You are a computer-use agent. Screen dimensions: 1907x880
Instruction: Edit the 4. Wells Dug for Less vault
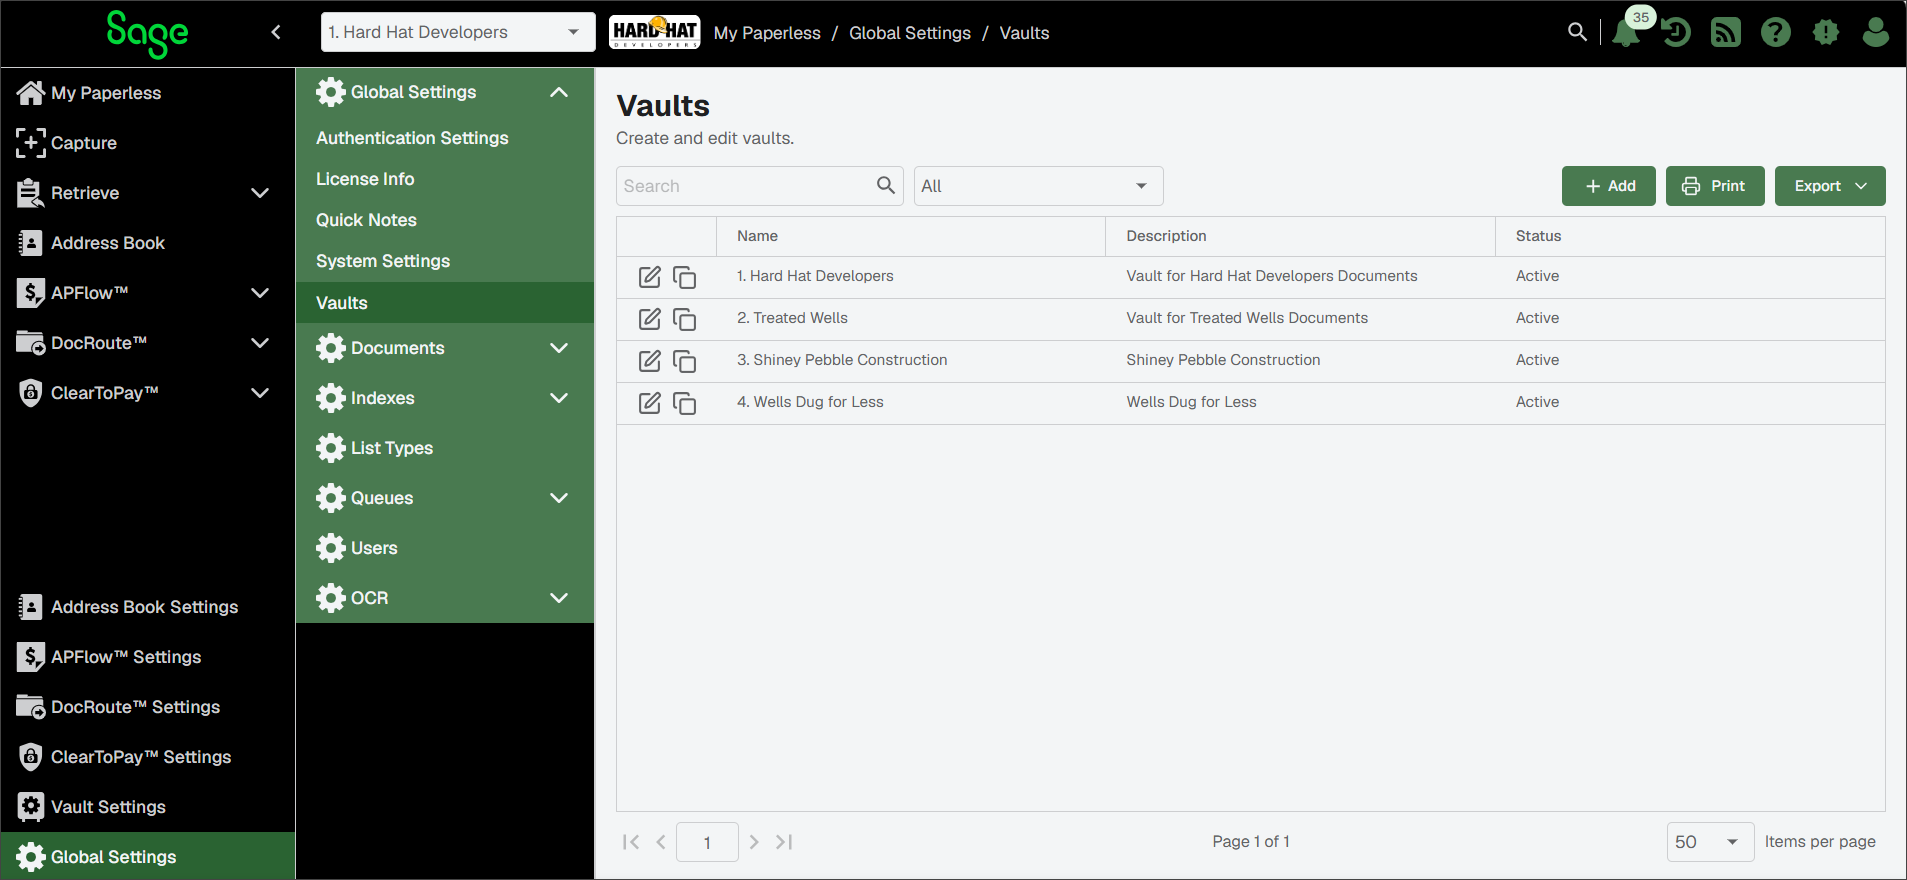click(650, 403)
